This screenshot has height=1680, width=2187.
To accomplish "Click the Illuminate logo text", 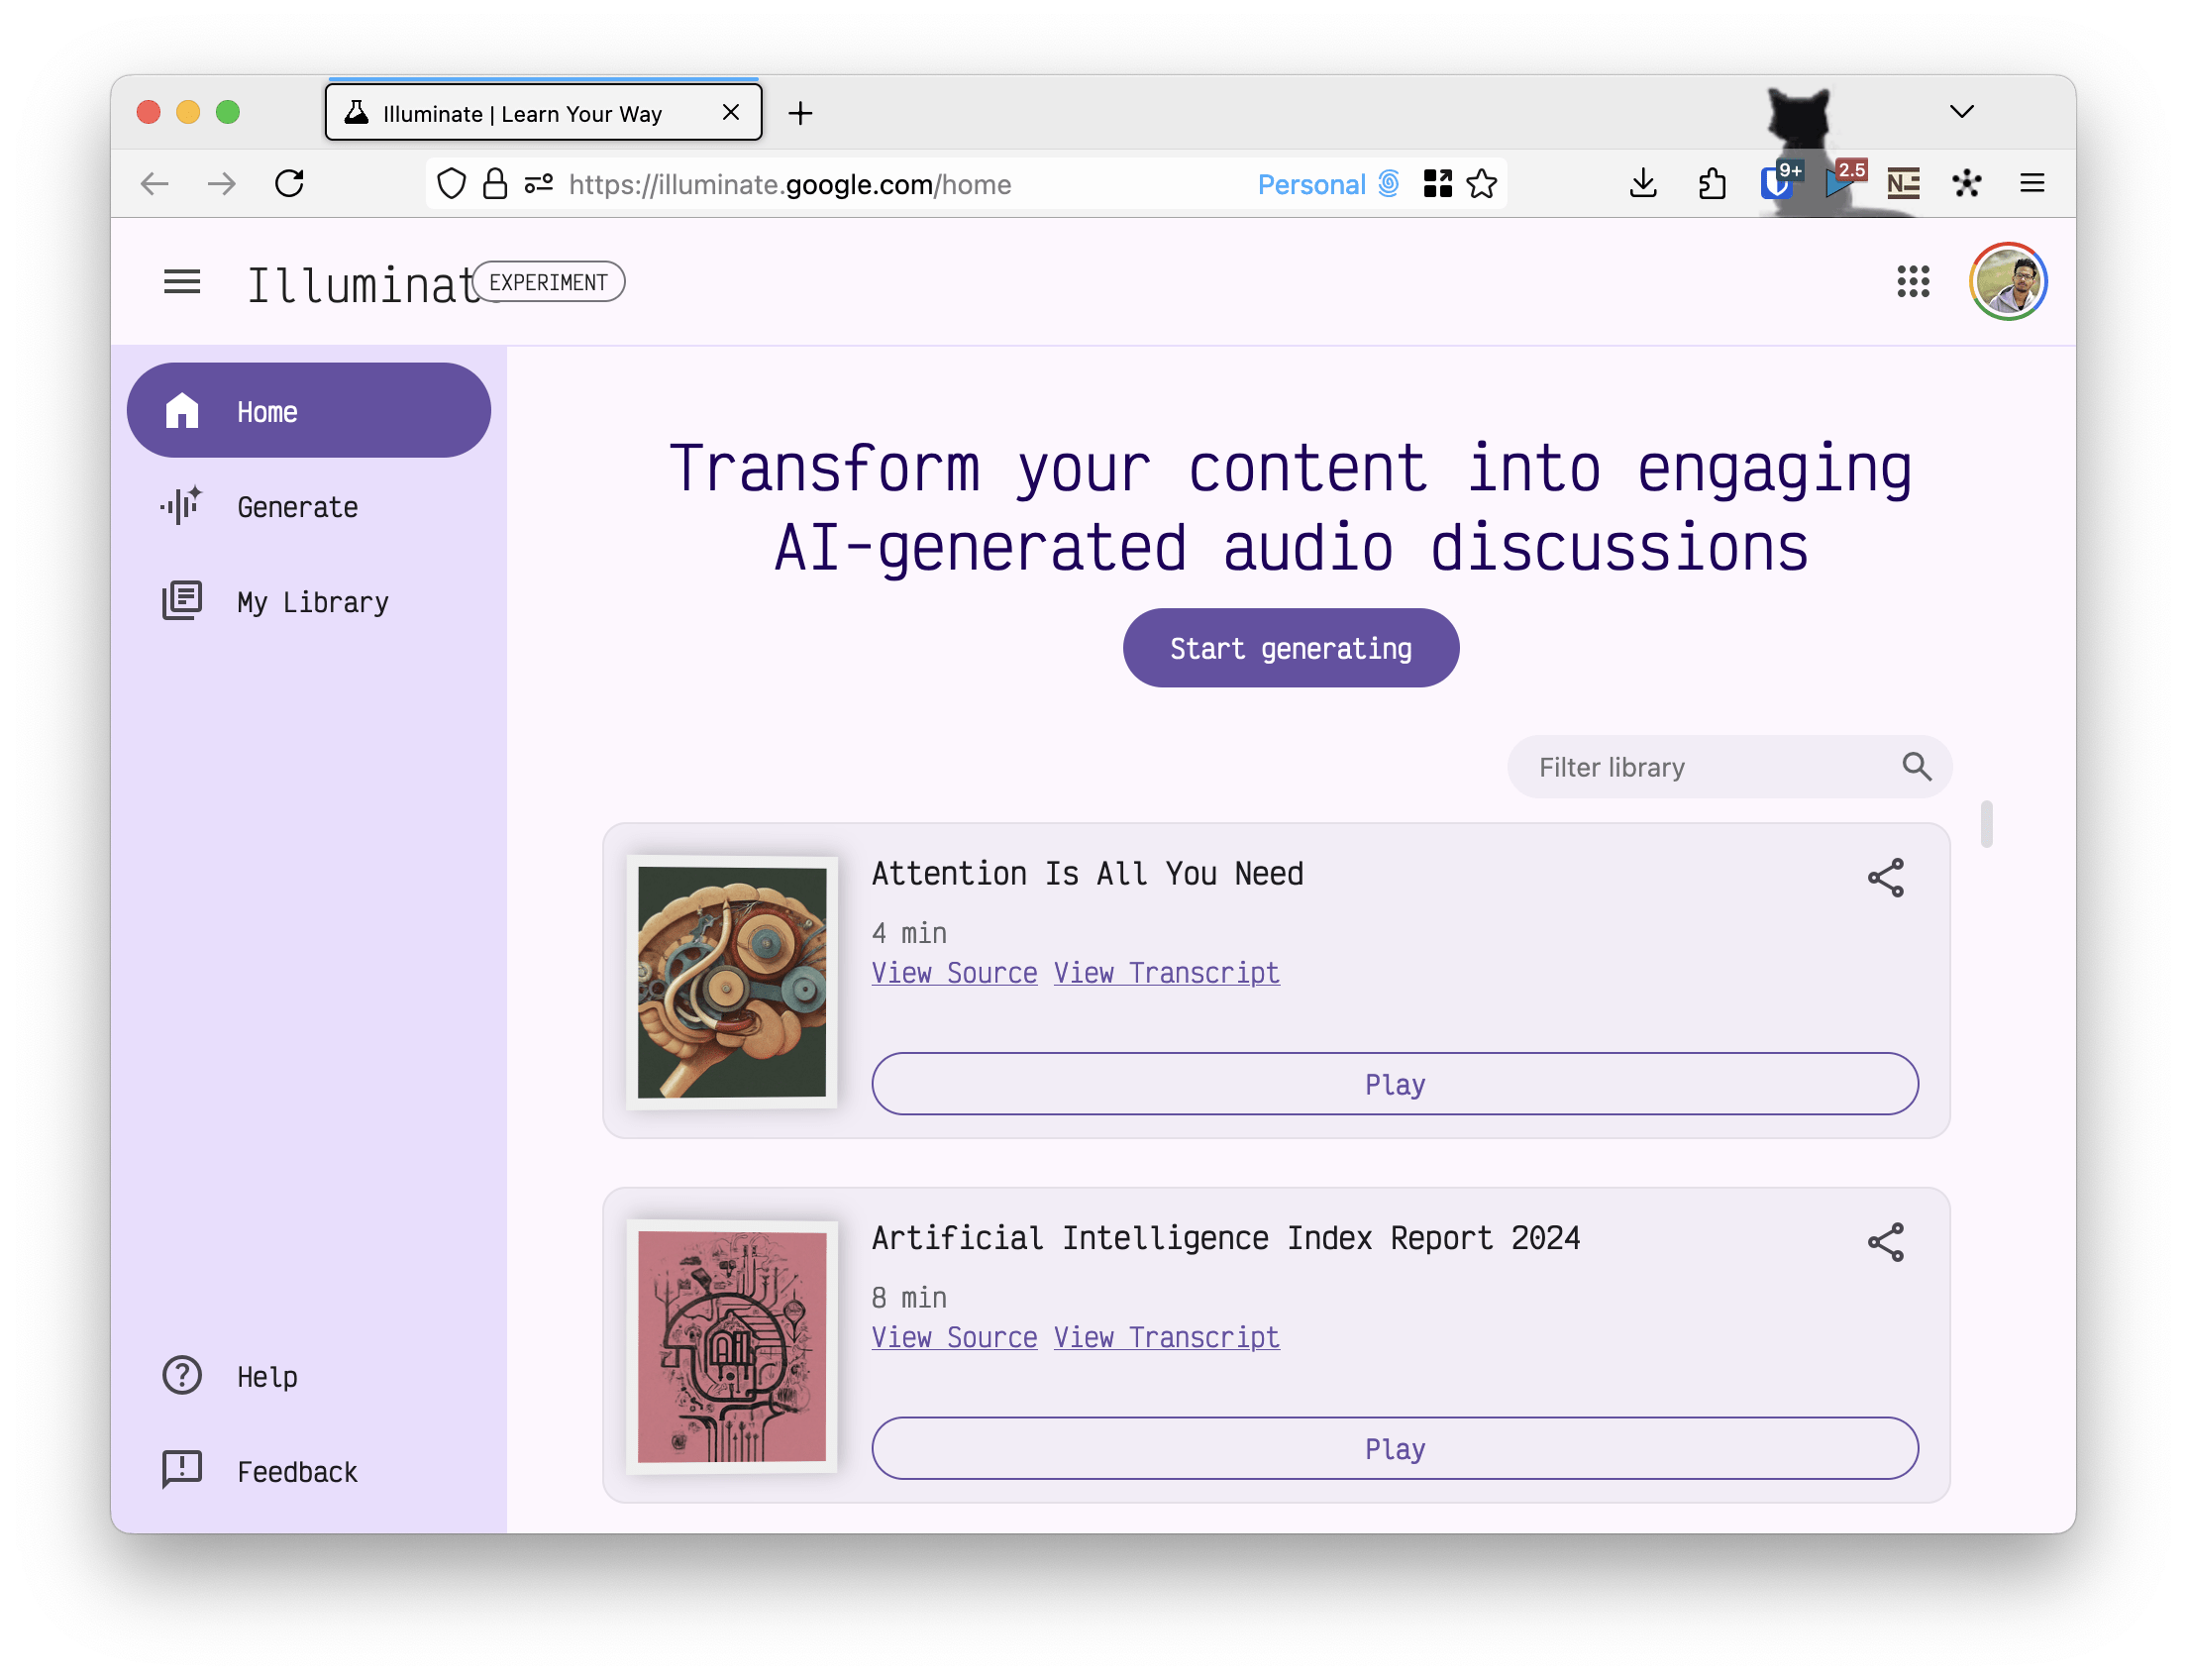I will click(364, 285).
